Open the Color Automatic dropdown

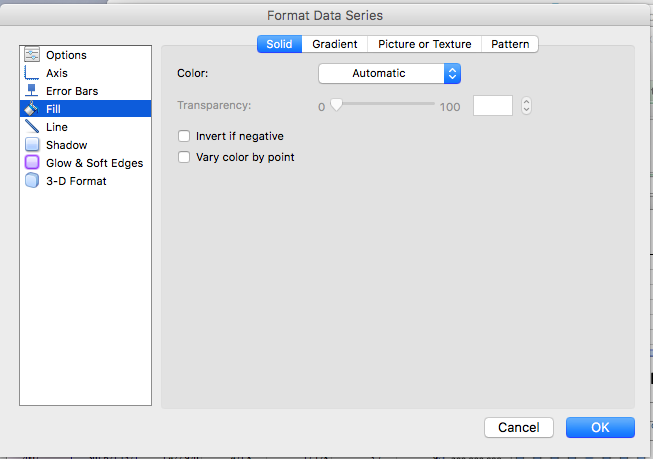389,73
